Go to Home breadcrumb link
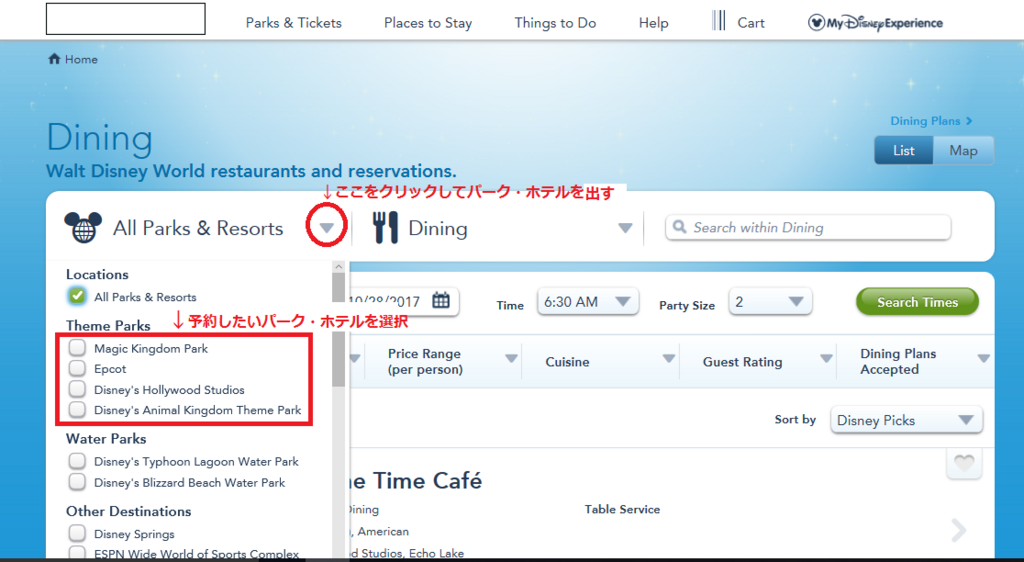 pyautogui.click(x=81, y=59)
